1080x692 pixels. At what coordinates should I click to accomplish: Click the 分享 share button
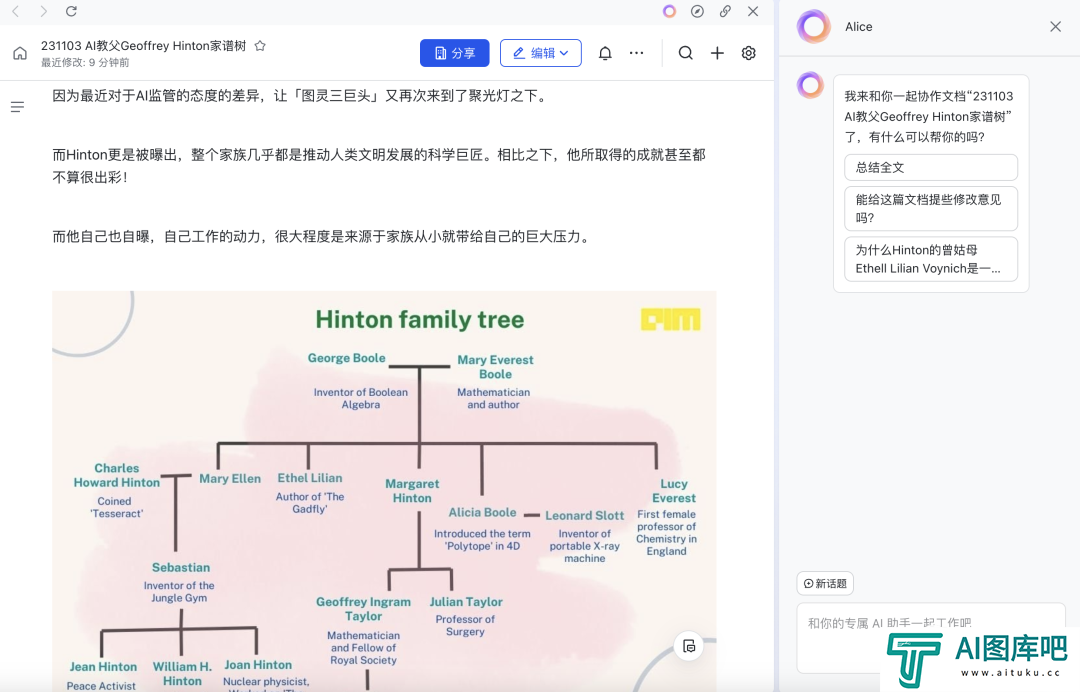click(x=455, y=53)
